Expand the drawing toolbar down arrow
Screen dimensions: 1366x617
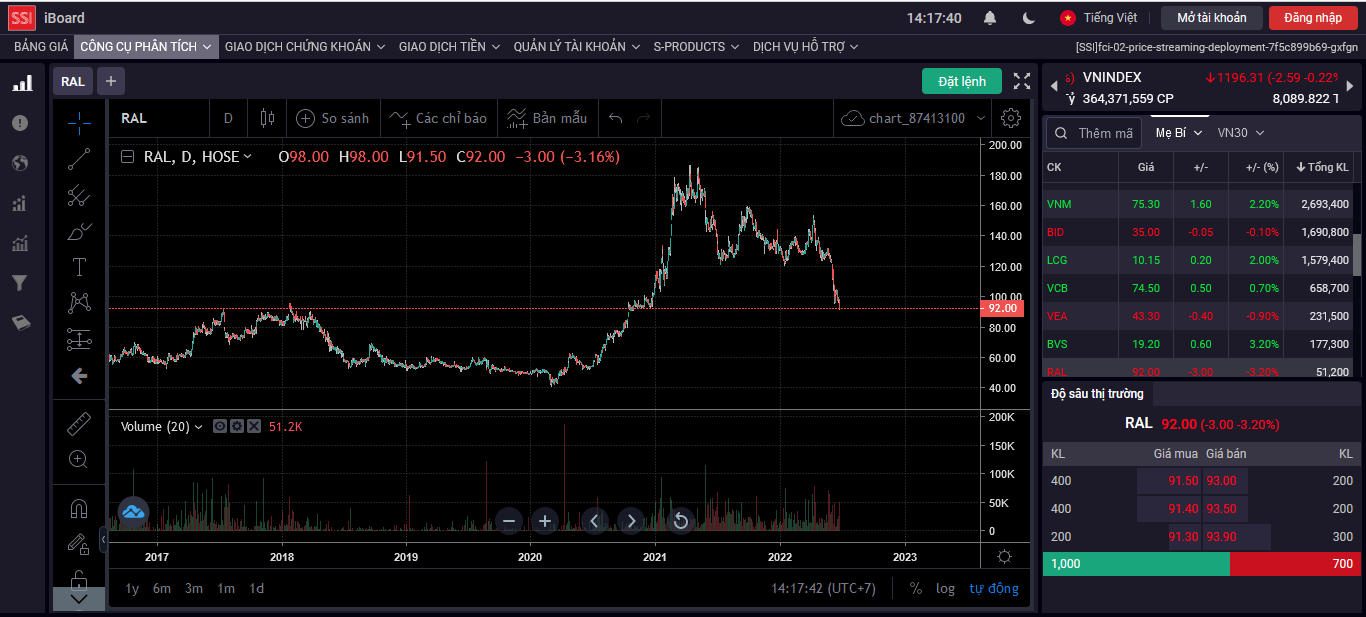(79, 599)
